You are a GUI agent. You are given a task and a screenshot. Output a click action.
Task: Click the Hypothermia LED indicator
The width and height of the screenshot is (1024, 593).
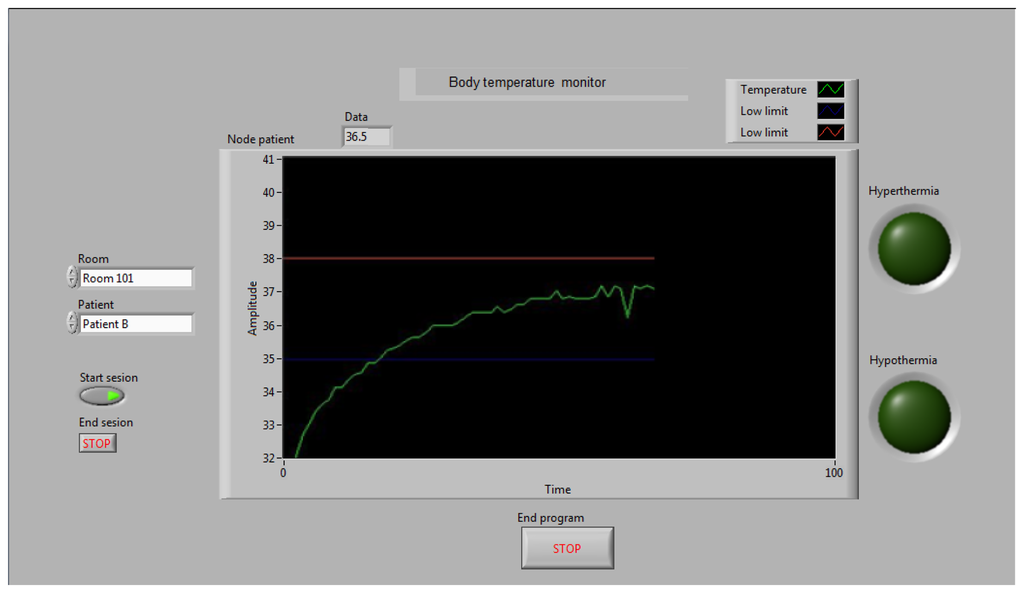click(913, 415)
